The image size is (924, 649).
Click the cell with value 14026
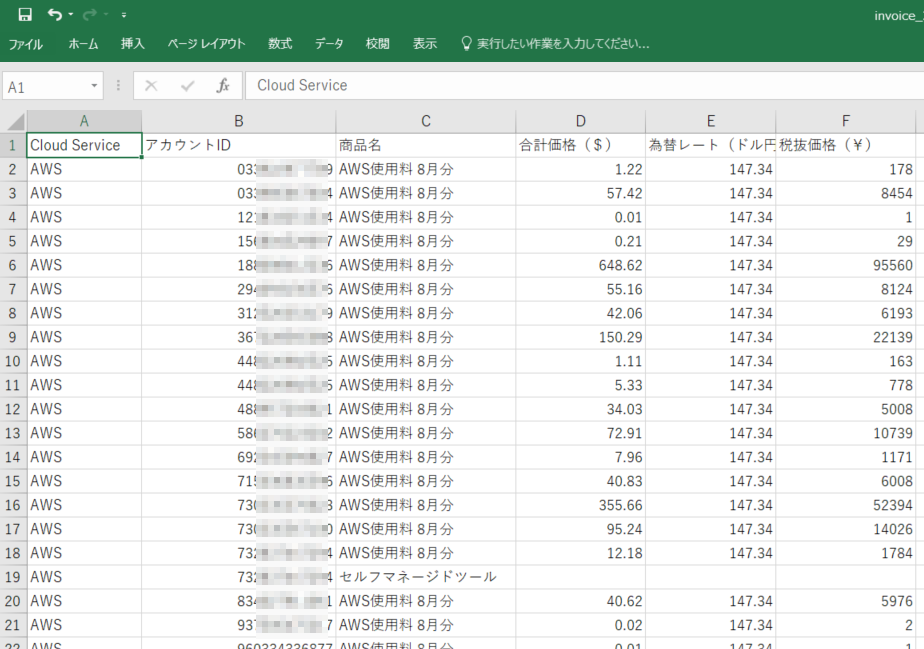click(x=846, y=529)
